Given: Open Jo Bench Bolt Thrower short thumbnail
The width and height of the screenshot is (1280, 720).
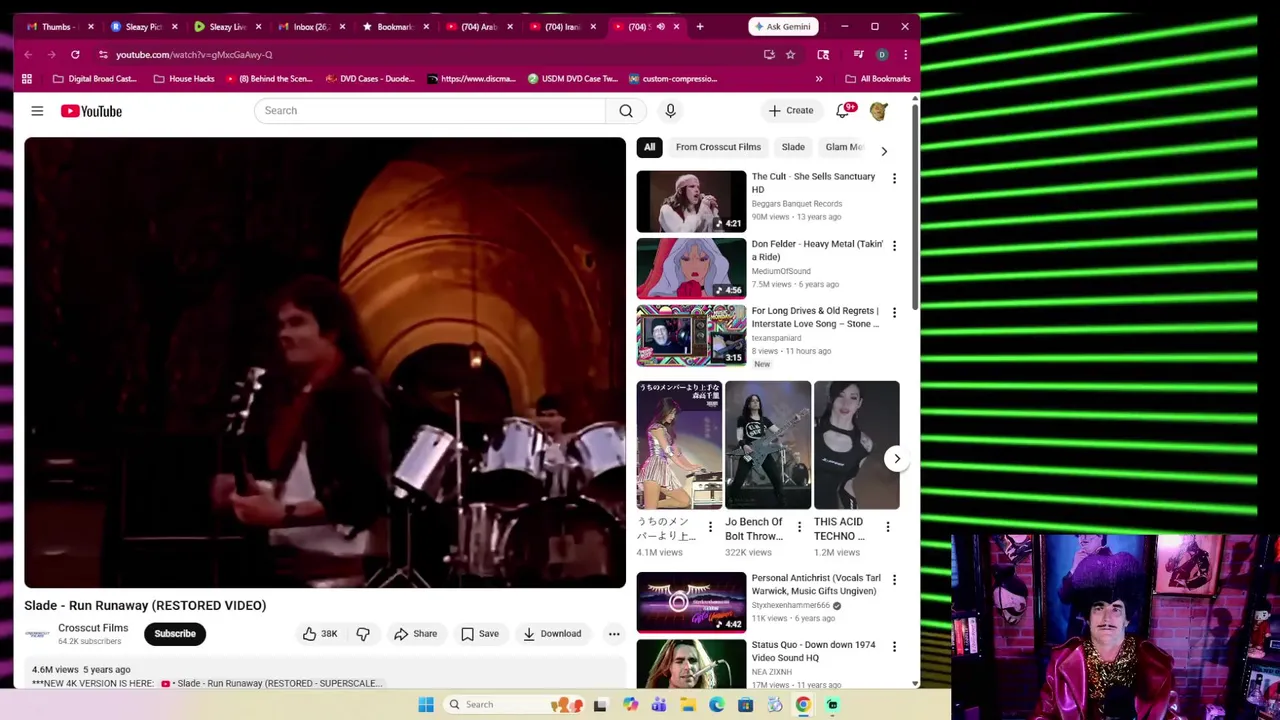Looking at the screenshot, I should [x=768, y=445].
